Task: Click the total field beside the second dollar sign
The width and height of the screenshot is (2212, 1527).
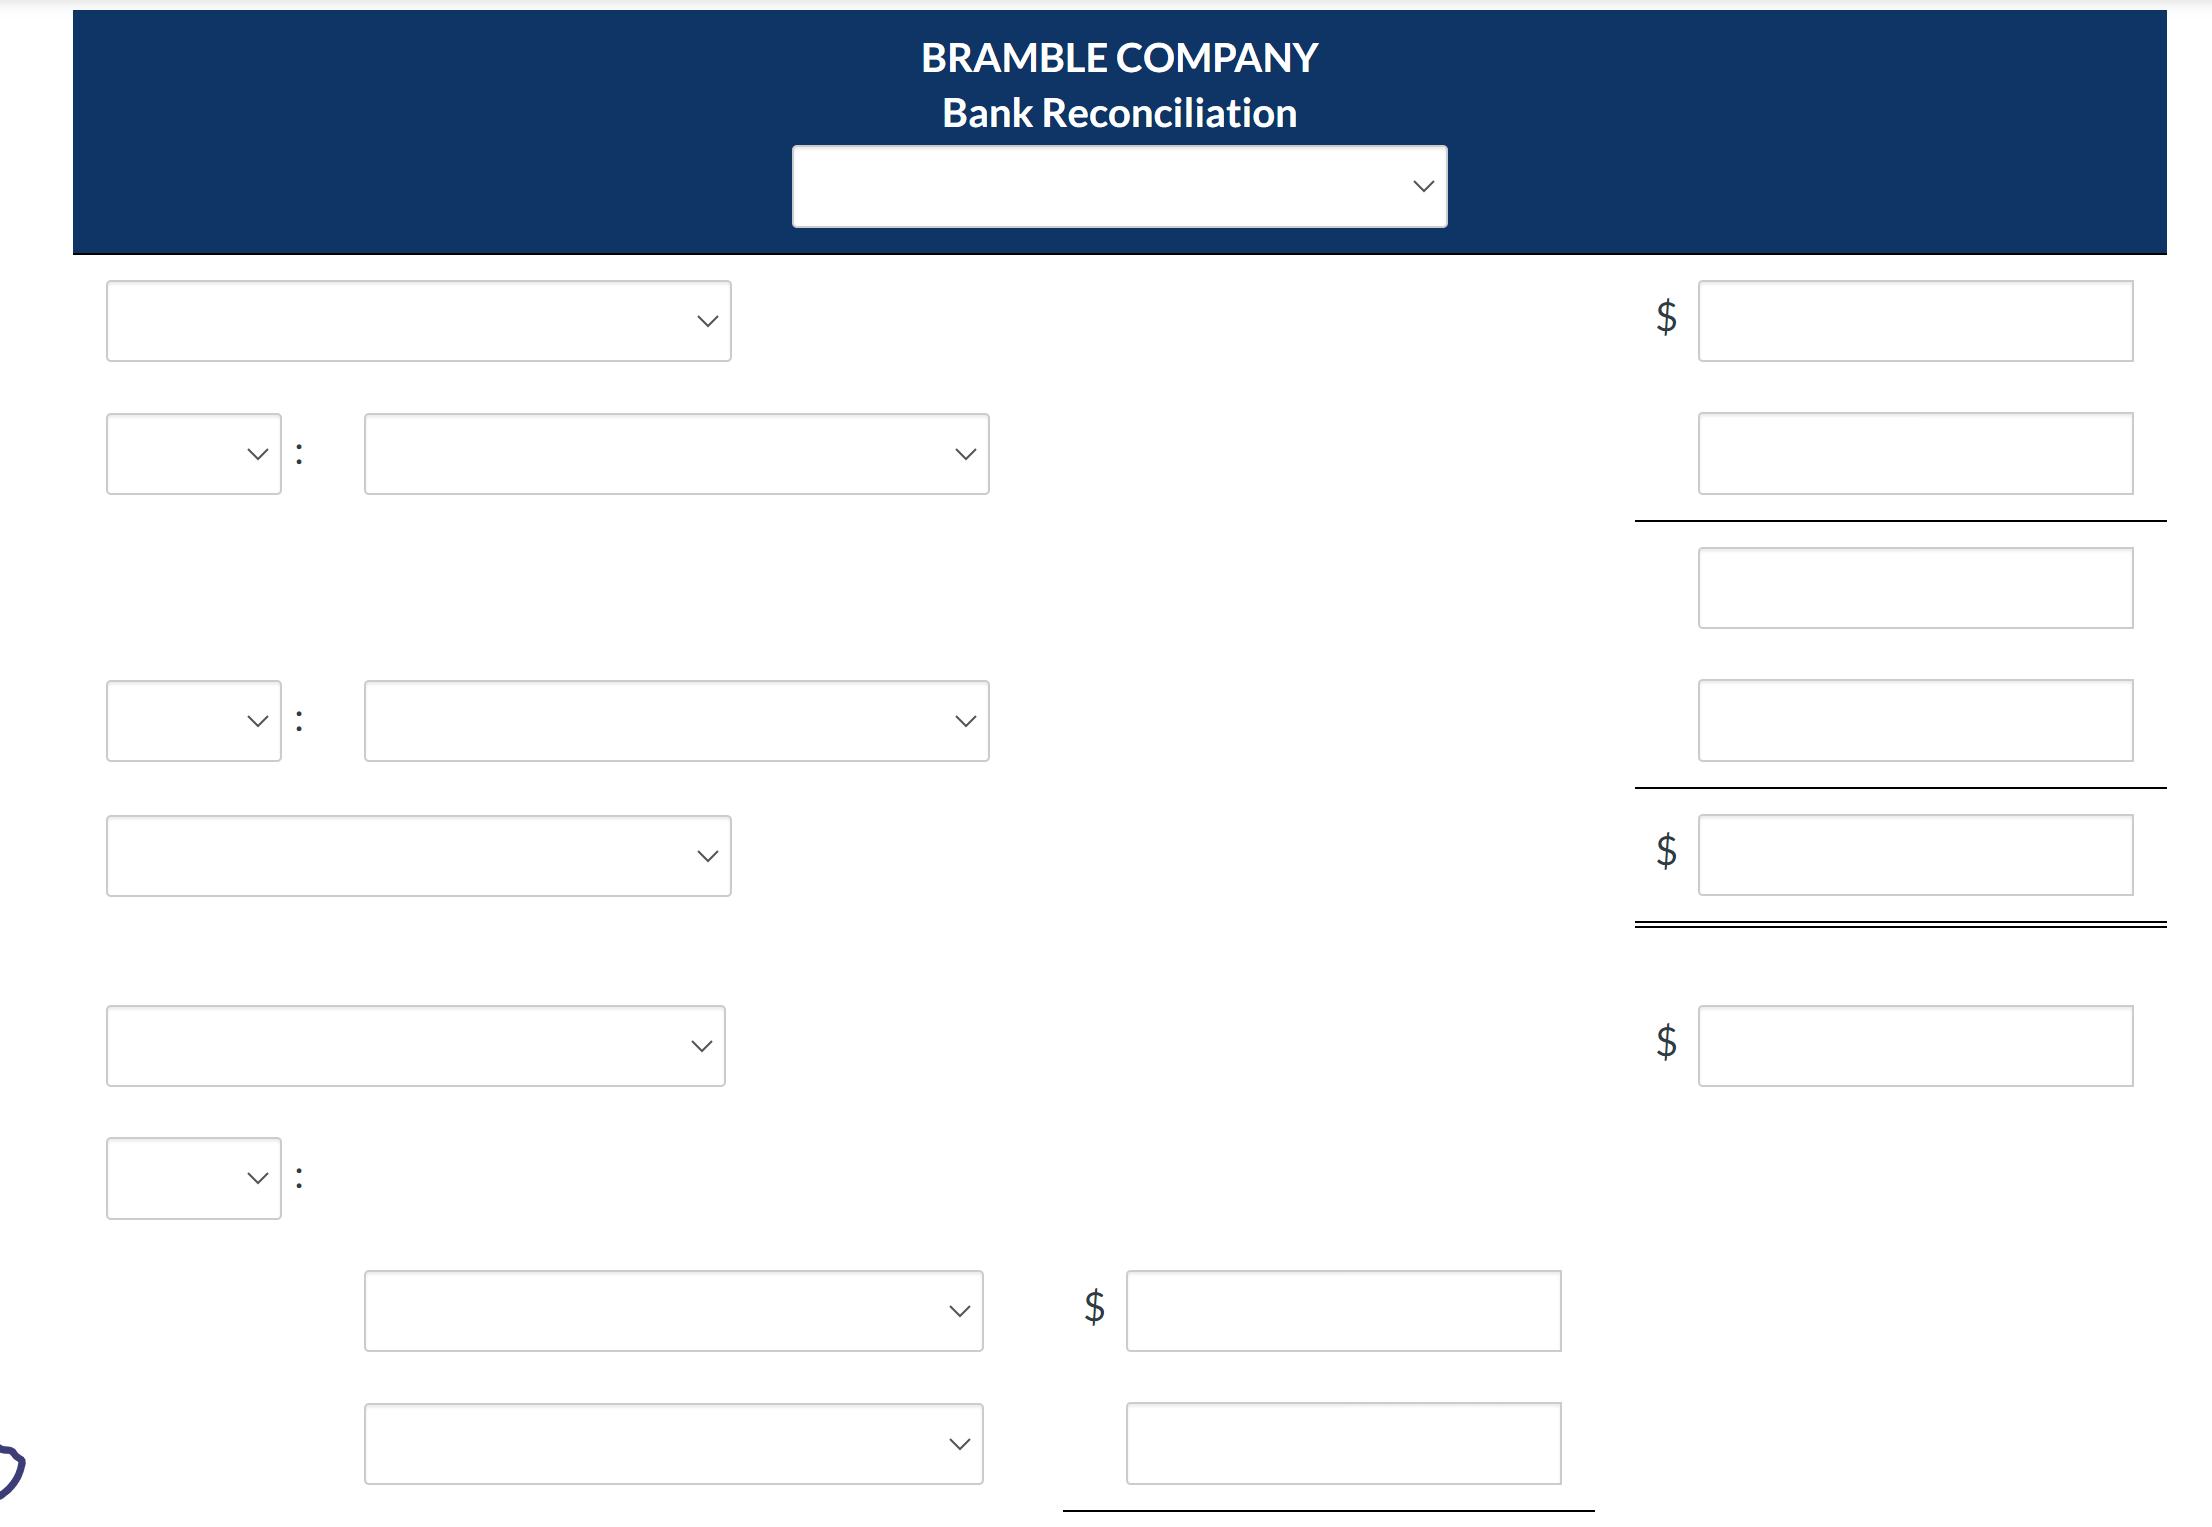Action: [1914, 855]
